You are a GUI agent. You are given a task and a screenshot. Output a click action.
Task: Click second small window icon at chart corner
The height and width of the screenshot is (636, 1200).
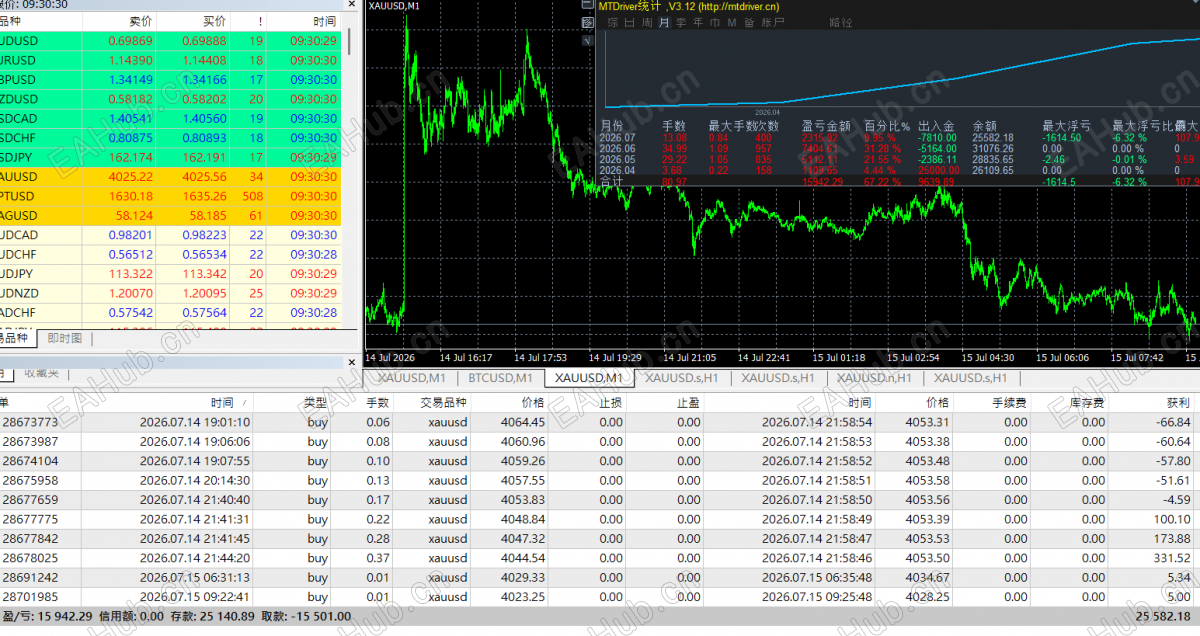[587, 23]
